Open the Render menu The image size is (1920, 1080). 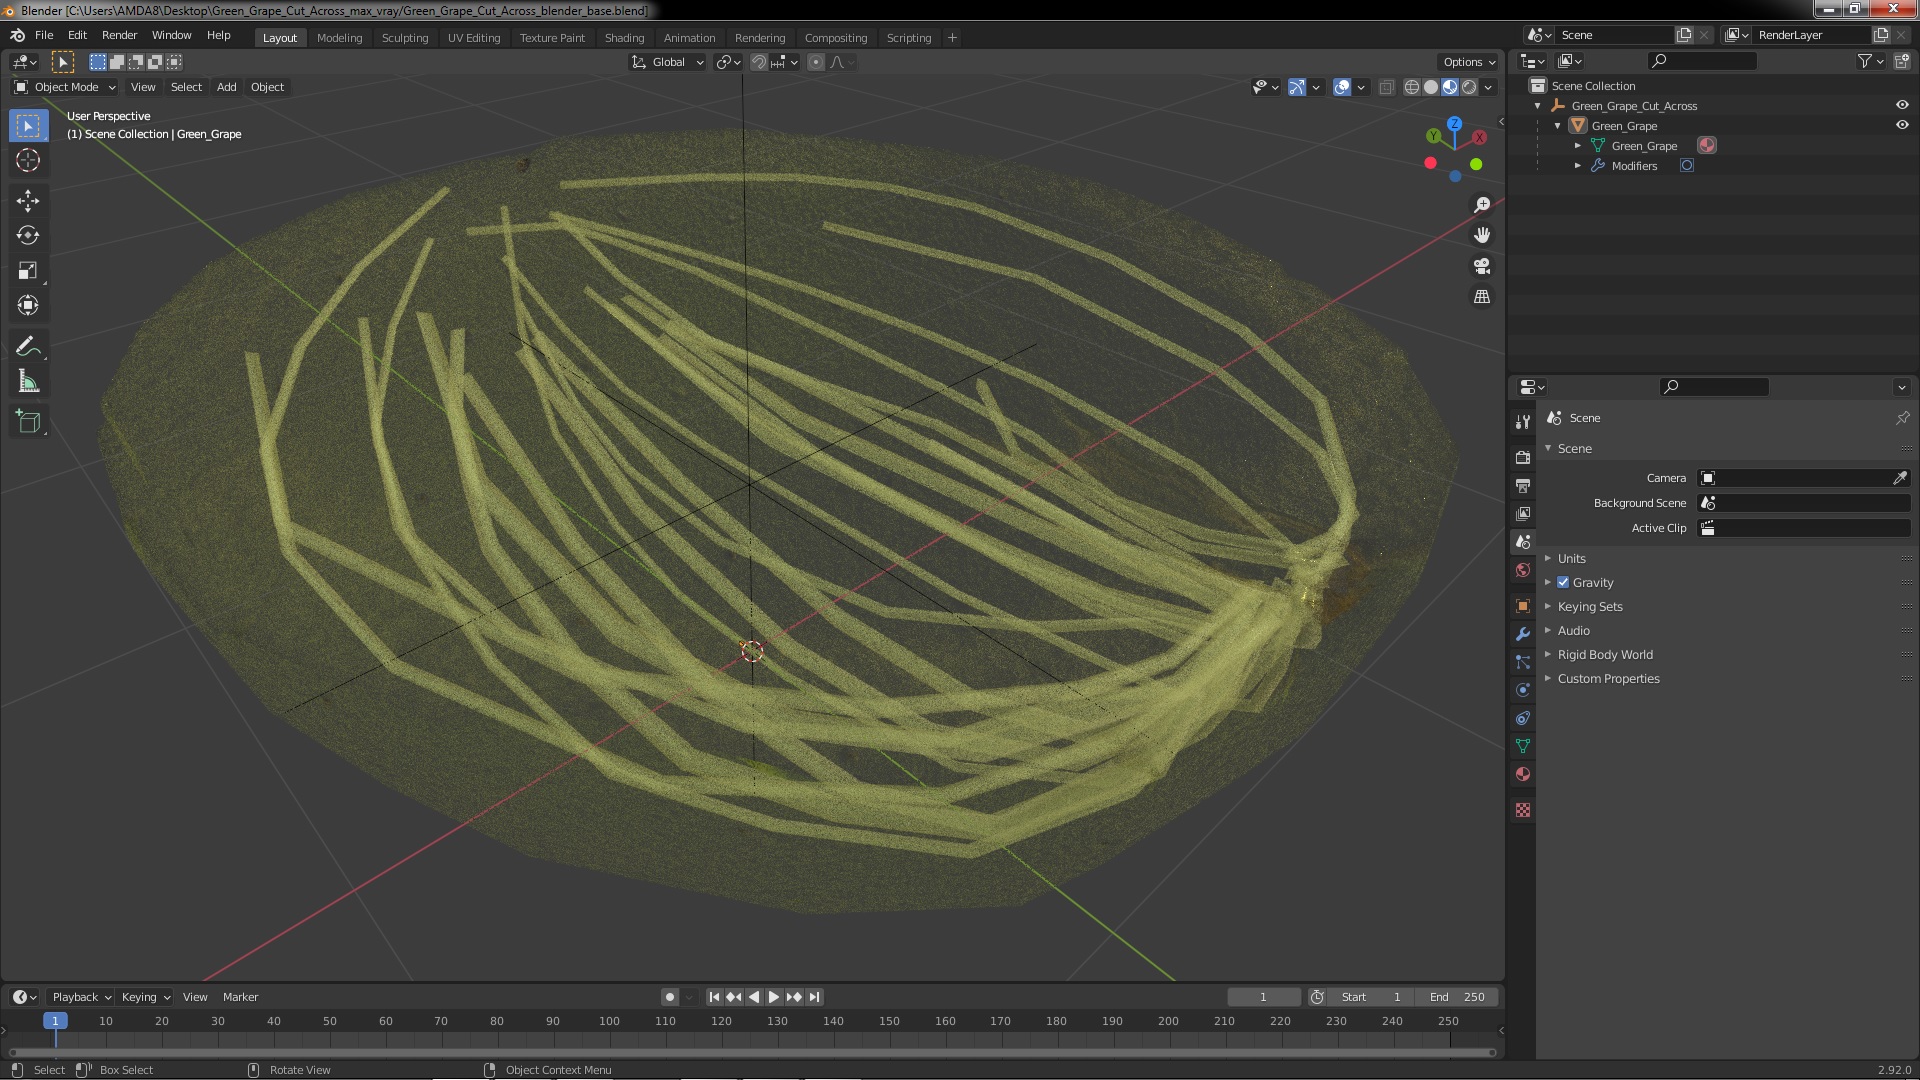119,35
